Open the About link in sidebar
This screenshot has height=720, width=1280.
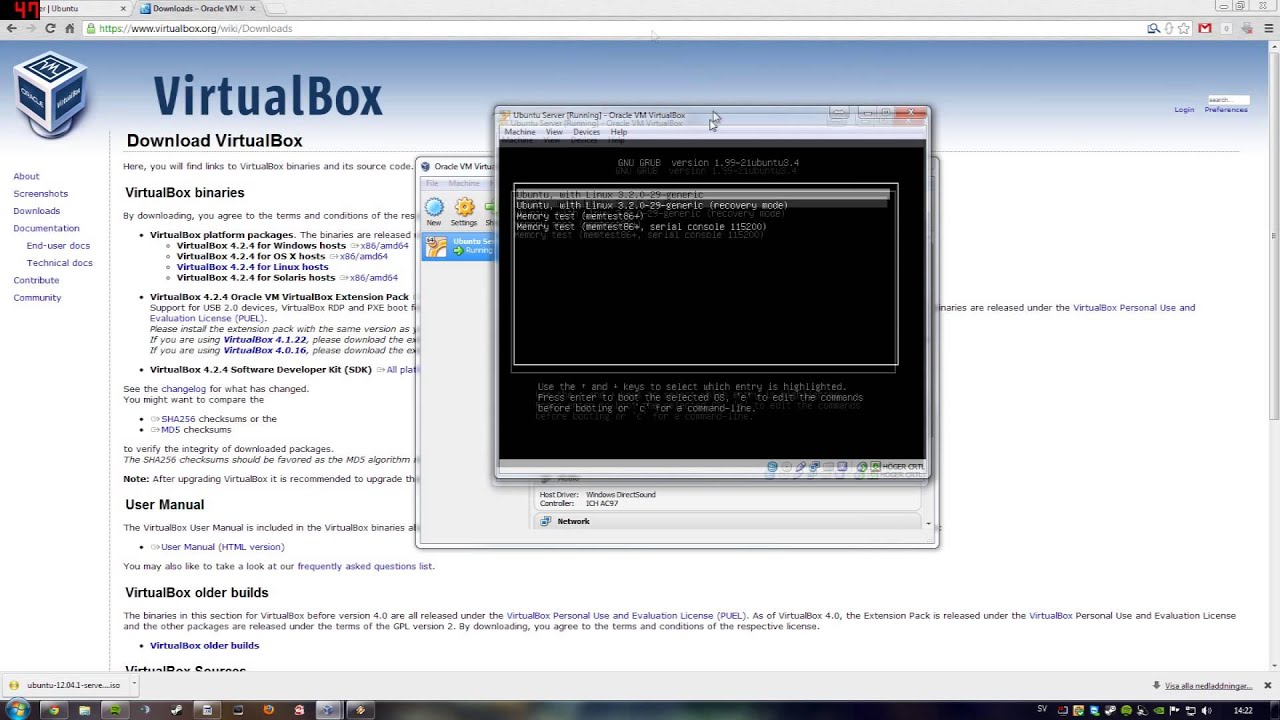26,176
